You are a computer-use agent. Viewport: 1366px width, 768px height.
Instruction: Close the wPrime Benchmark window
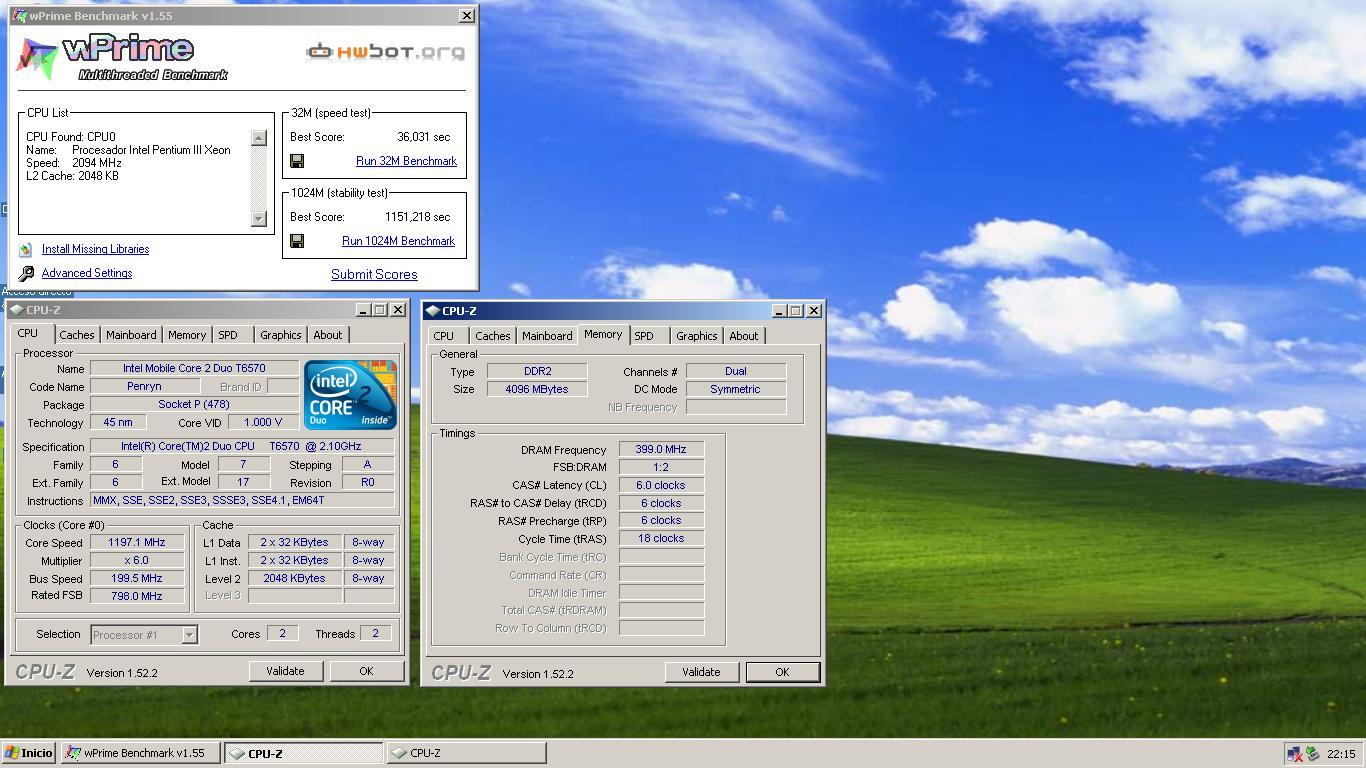(x=466, y=16)
